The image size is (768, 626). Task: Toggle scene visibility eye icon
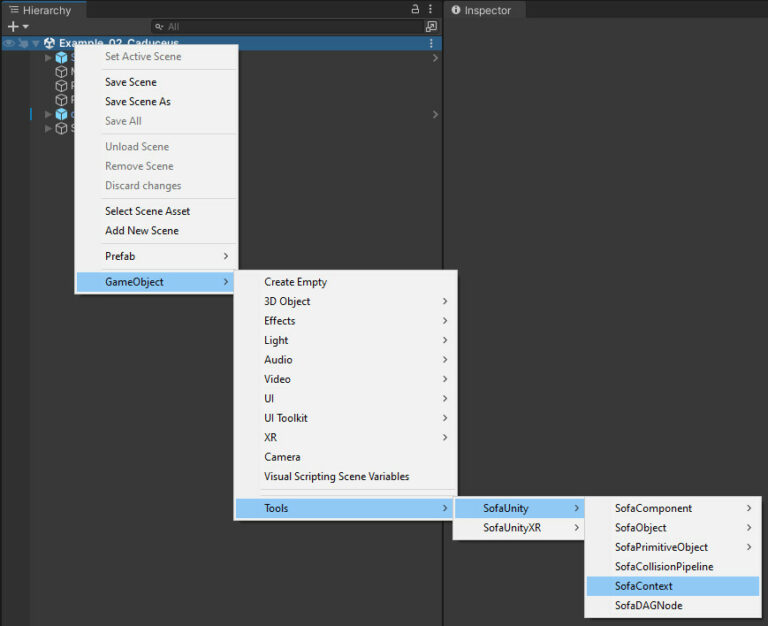tap(9, 44)
